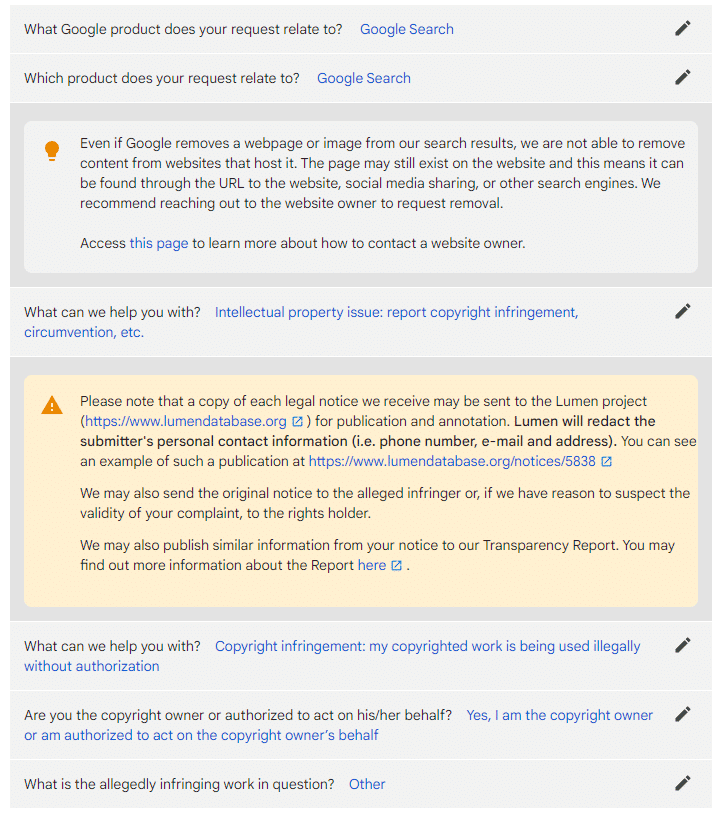Click pencil next to Copyright infringement answer
Screen dimensions: 723x822
pyautogui.click(x=682, y=645)
